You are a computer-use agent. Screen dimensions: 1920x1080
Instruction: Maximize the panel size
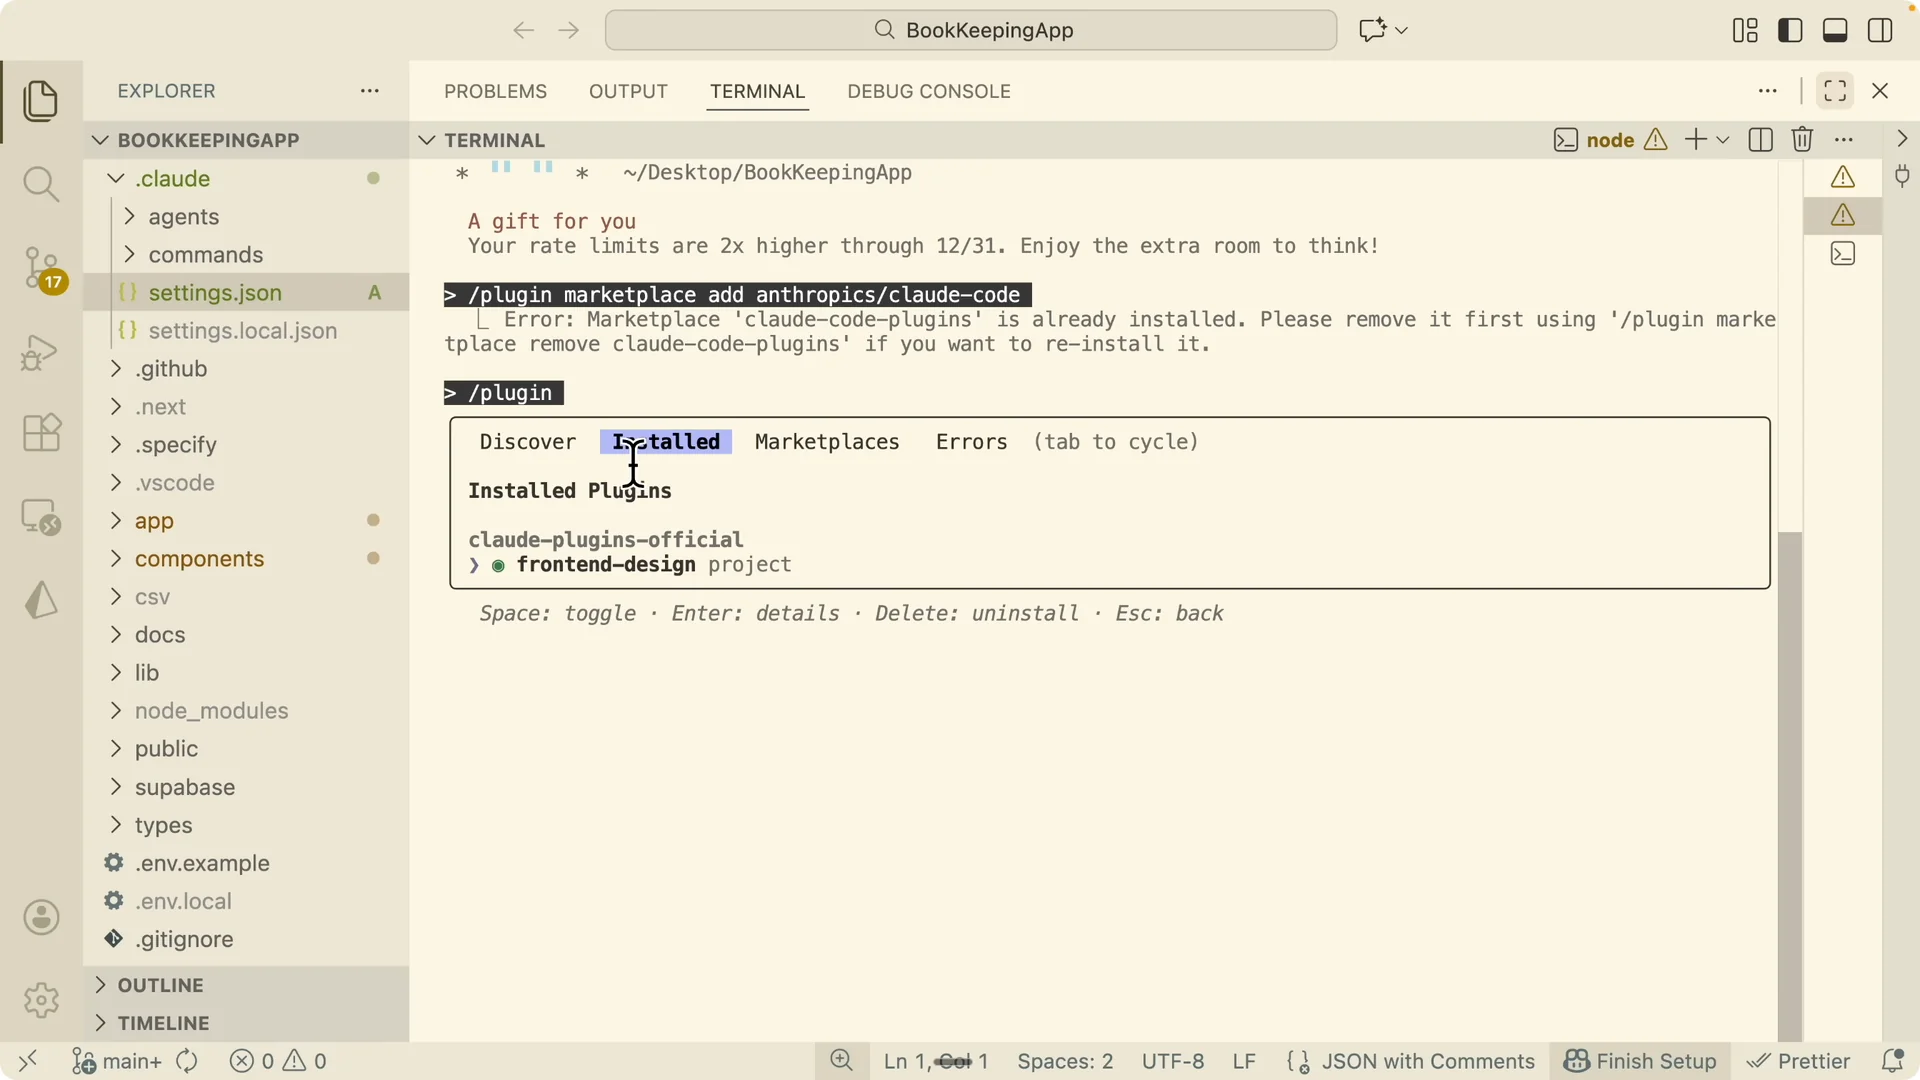[1835, 91]
